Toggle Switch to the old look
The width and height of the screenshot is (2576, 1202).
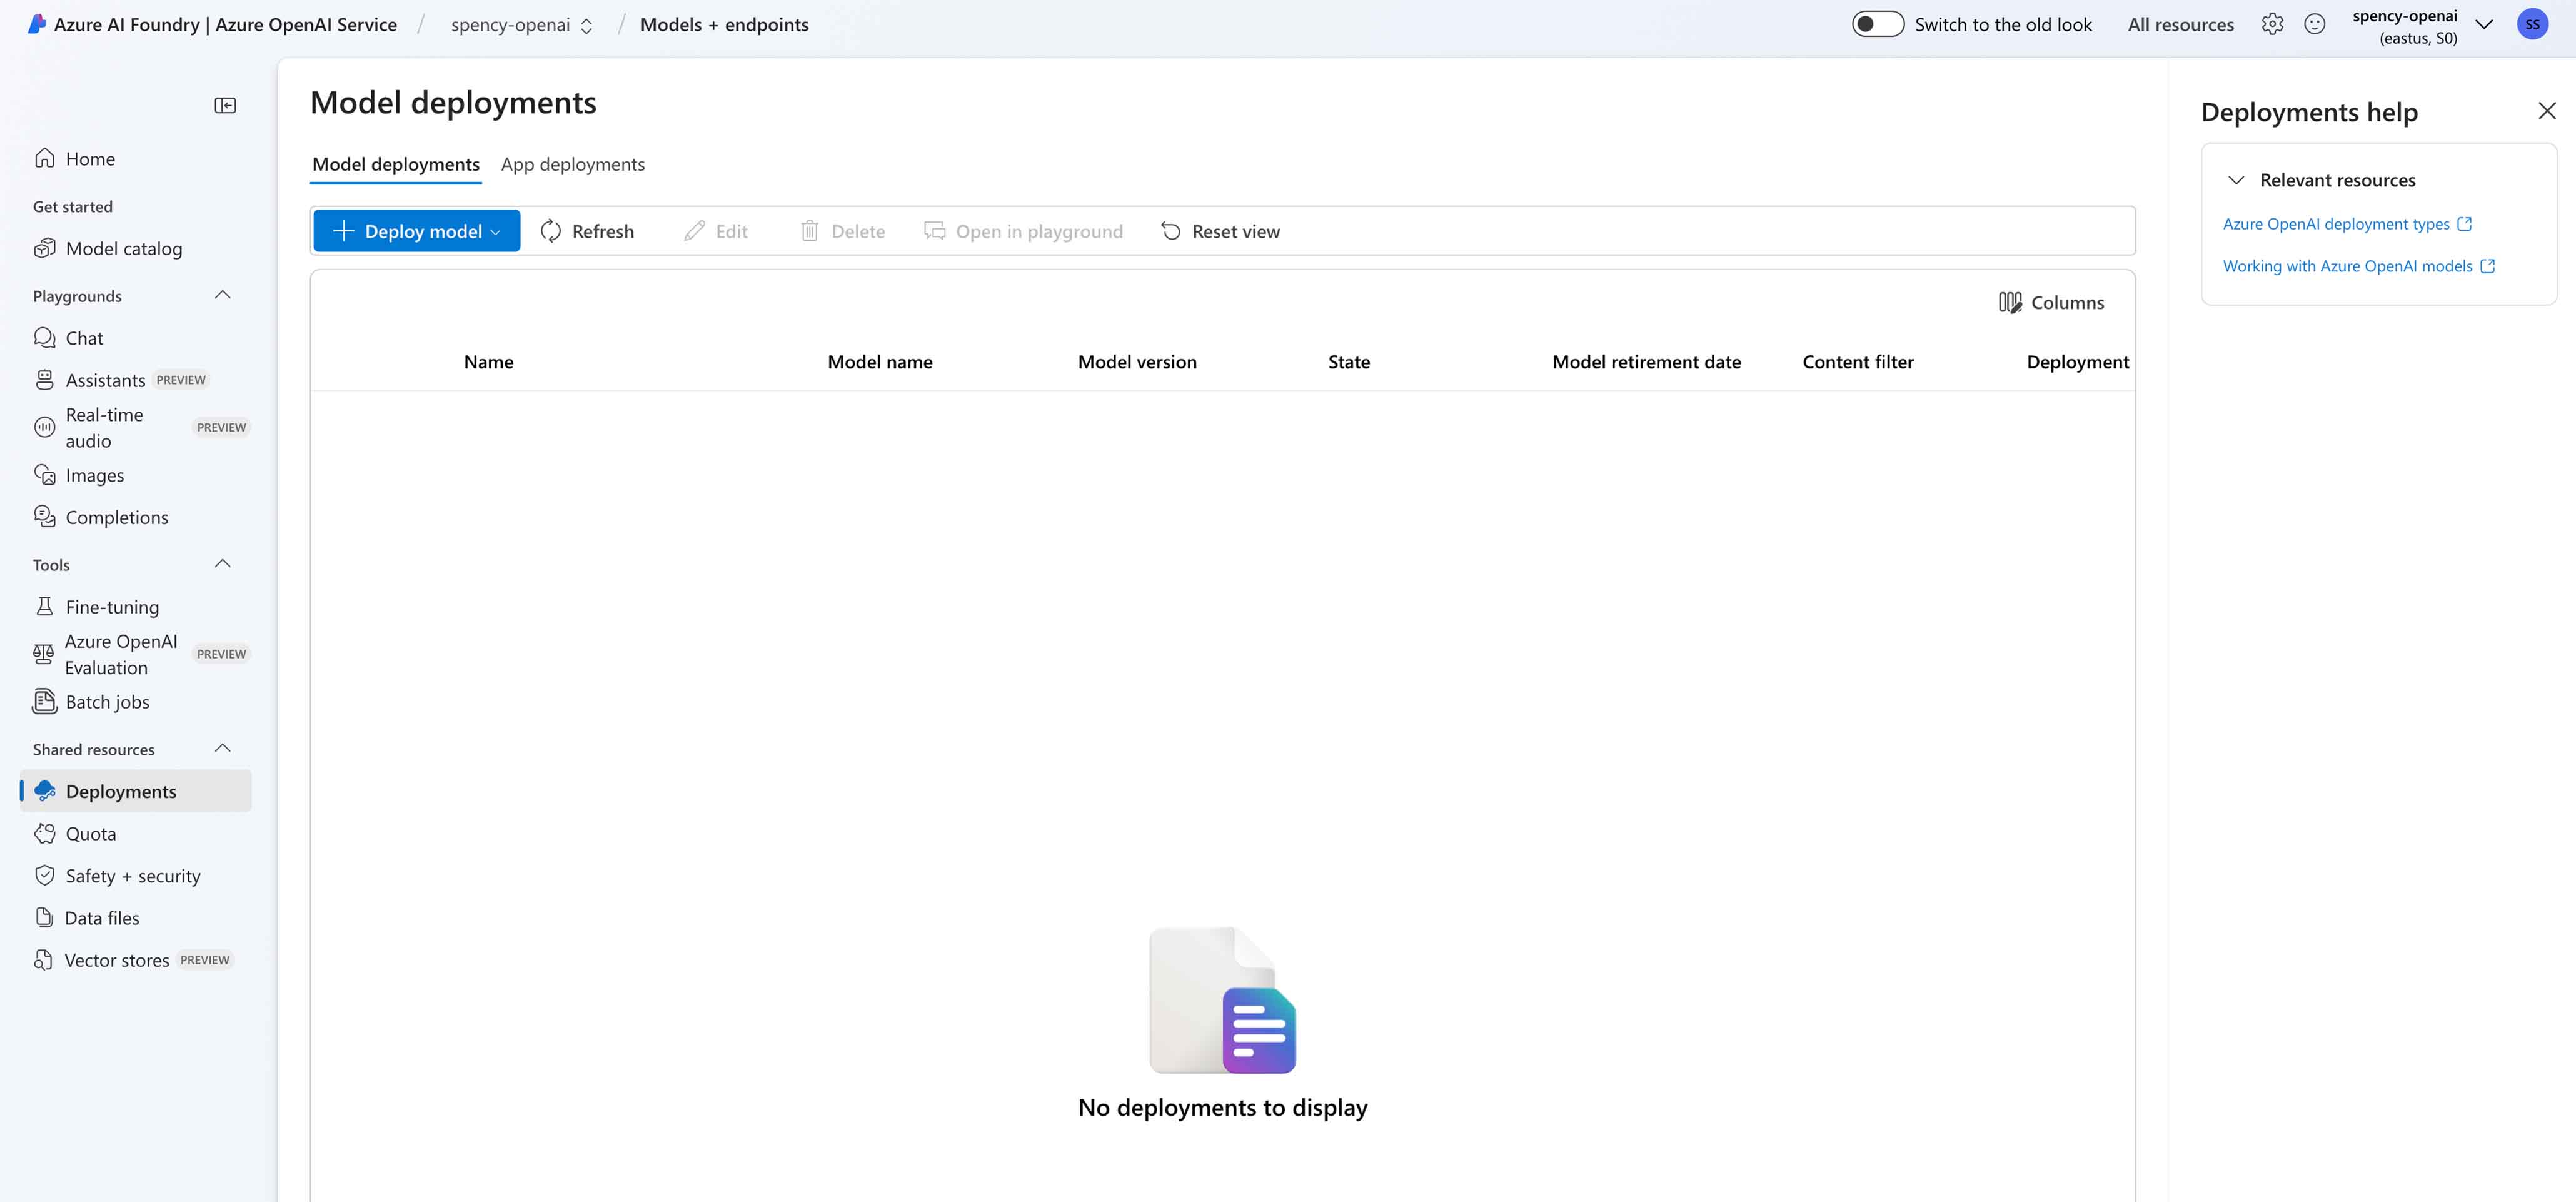(1877, 24)
